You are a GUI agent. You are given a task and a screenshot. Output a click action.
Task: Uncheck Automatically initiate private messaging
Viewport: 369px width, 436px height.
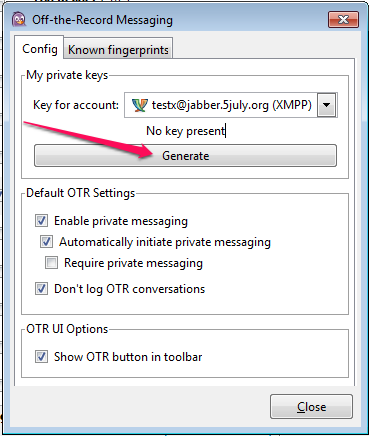pos(46,242)
